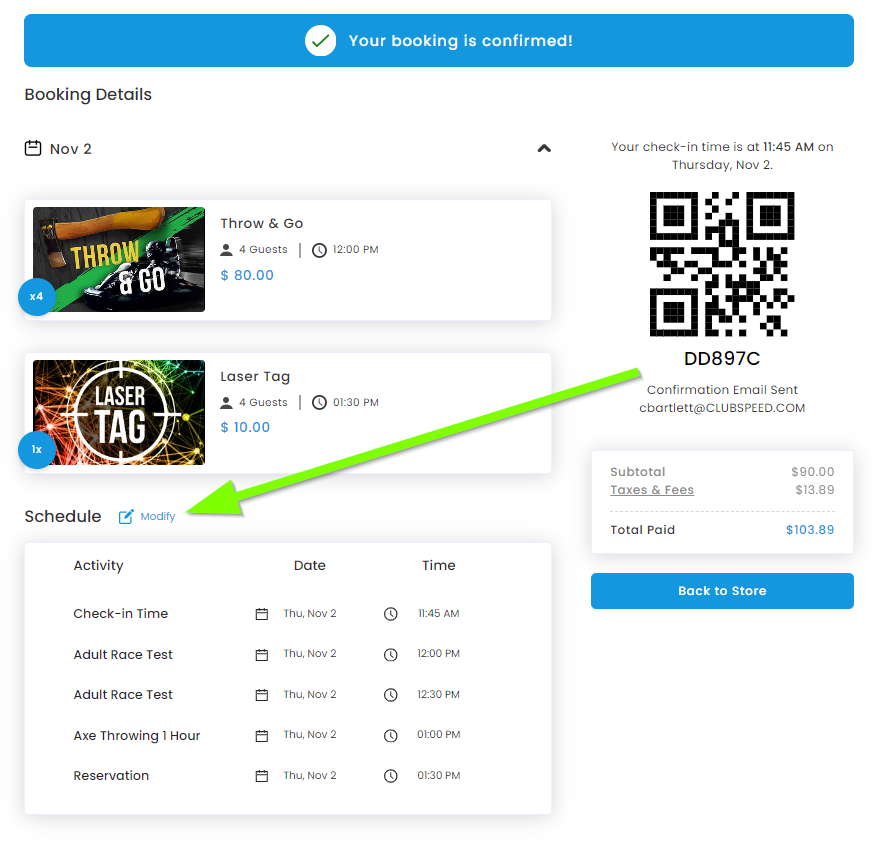The image size is (884, 843).
Task: Click the guests icon in Throw & Go
Action: [226, 249]
